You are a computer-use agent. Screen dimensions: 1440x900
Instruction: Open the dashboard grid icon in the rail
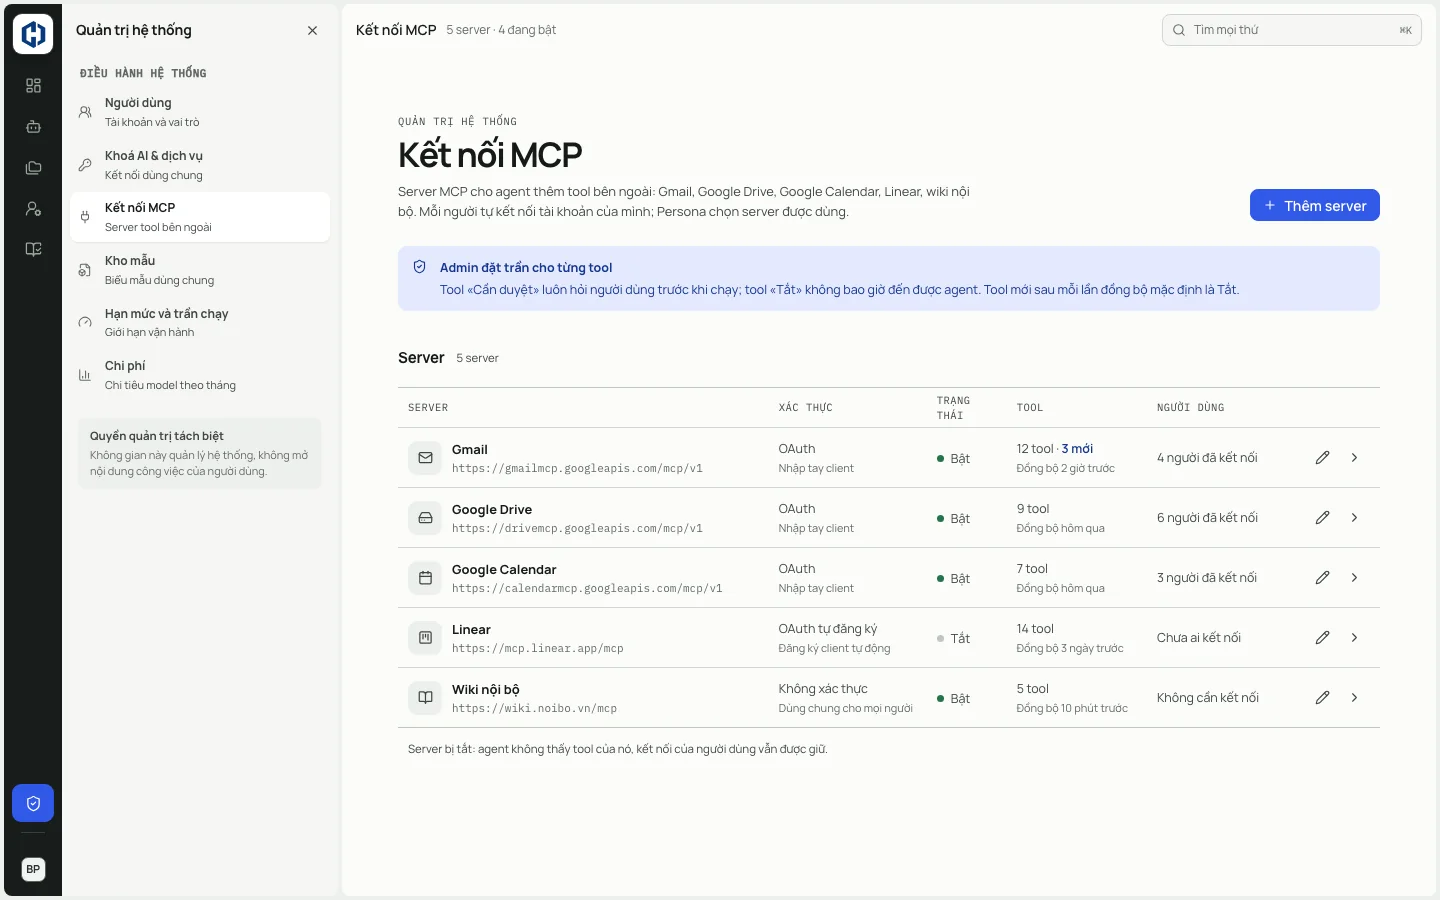(33, 86)
